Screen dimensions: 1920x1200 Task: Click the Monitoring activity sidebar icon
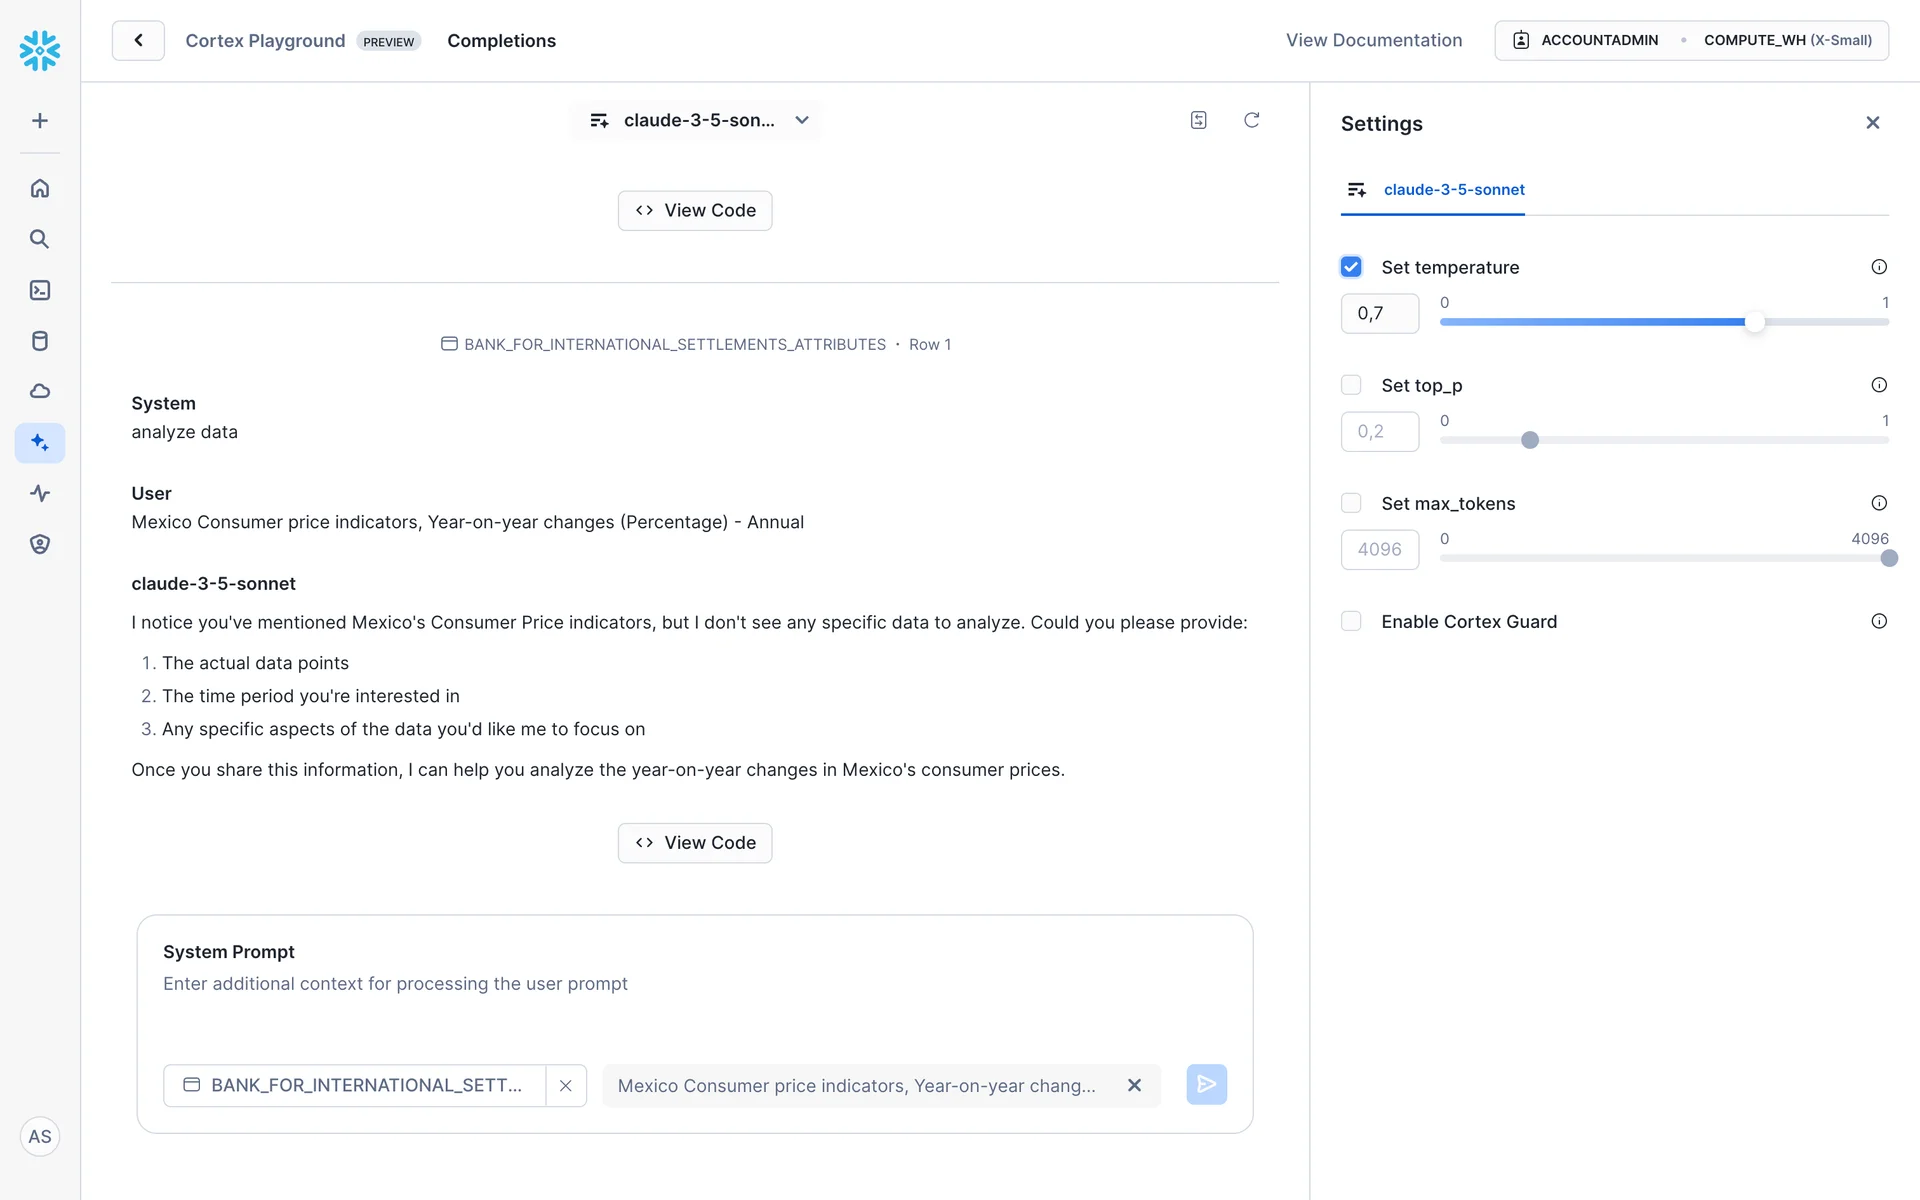[x=40, y=493]
